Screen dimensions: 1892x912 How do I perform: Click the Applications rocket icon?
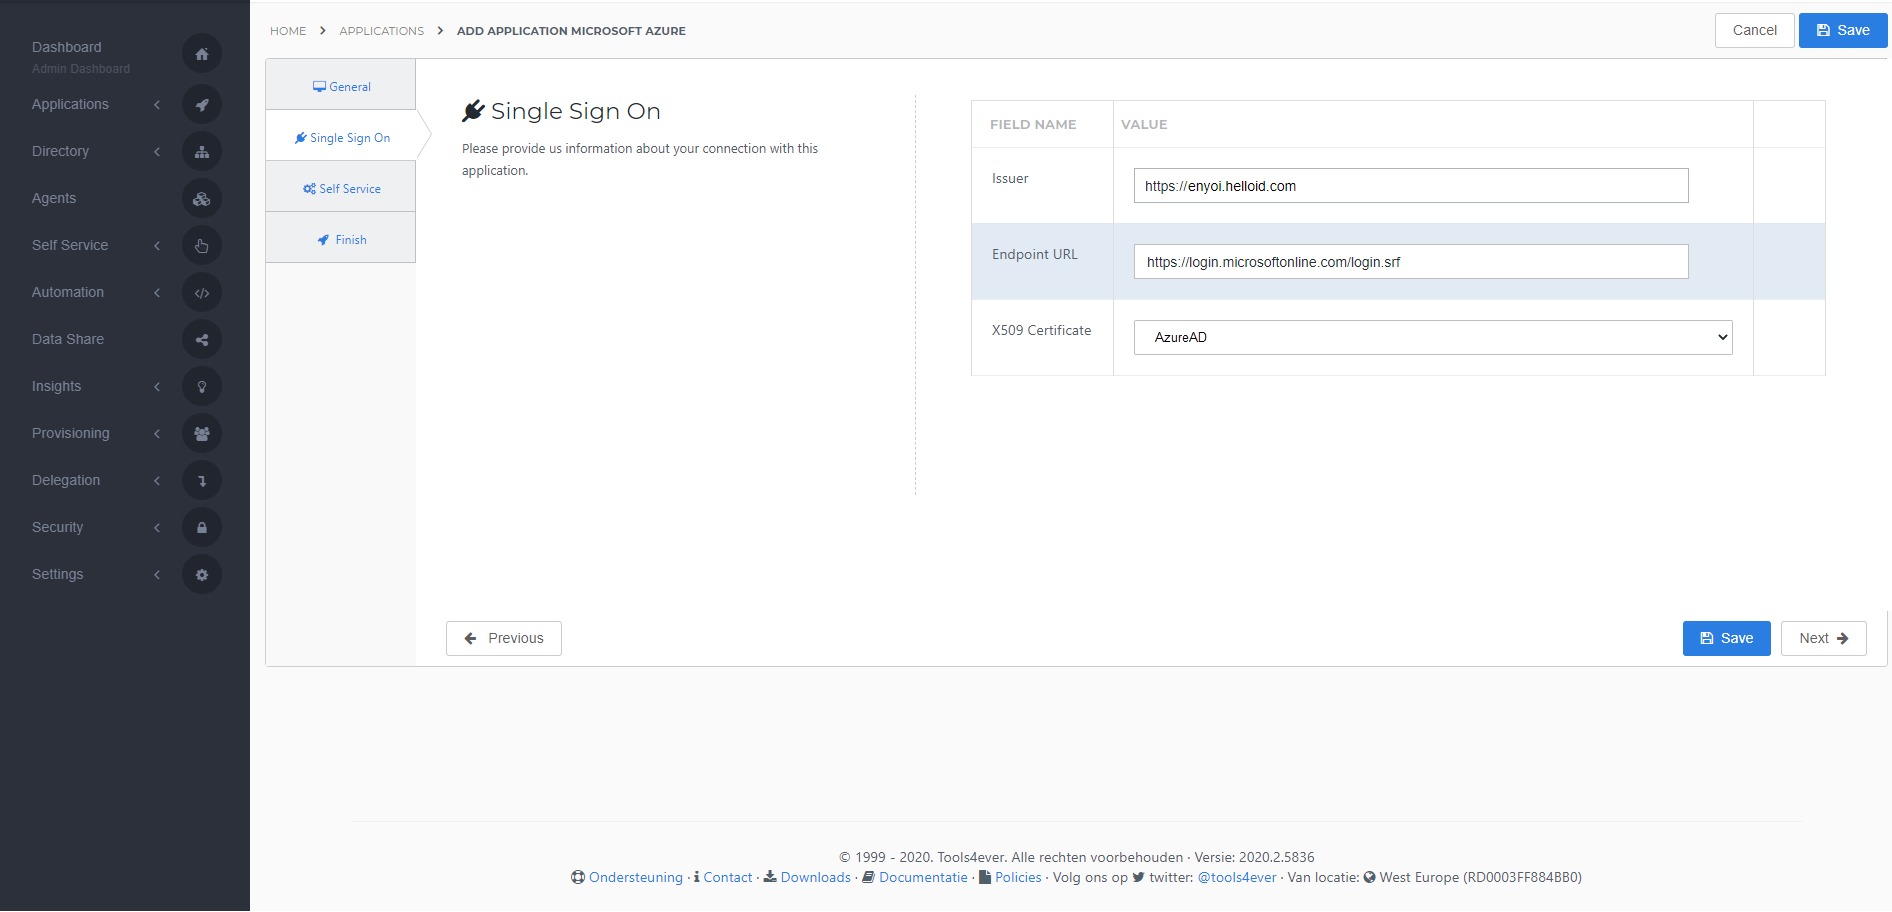click(202, 104)
